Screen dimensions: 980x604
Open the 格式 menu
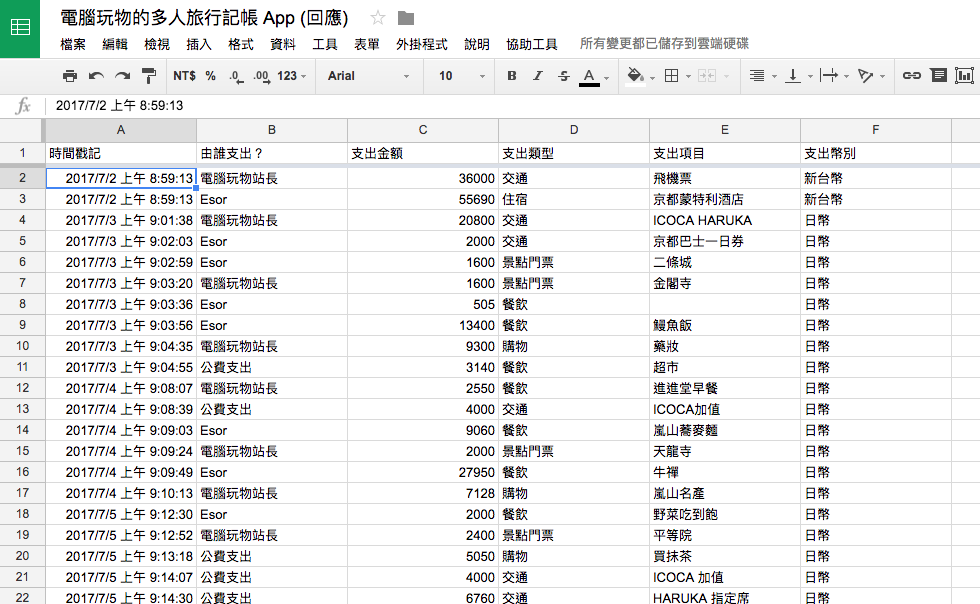point(241,44)
